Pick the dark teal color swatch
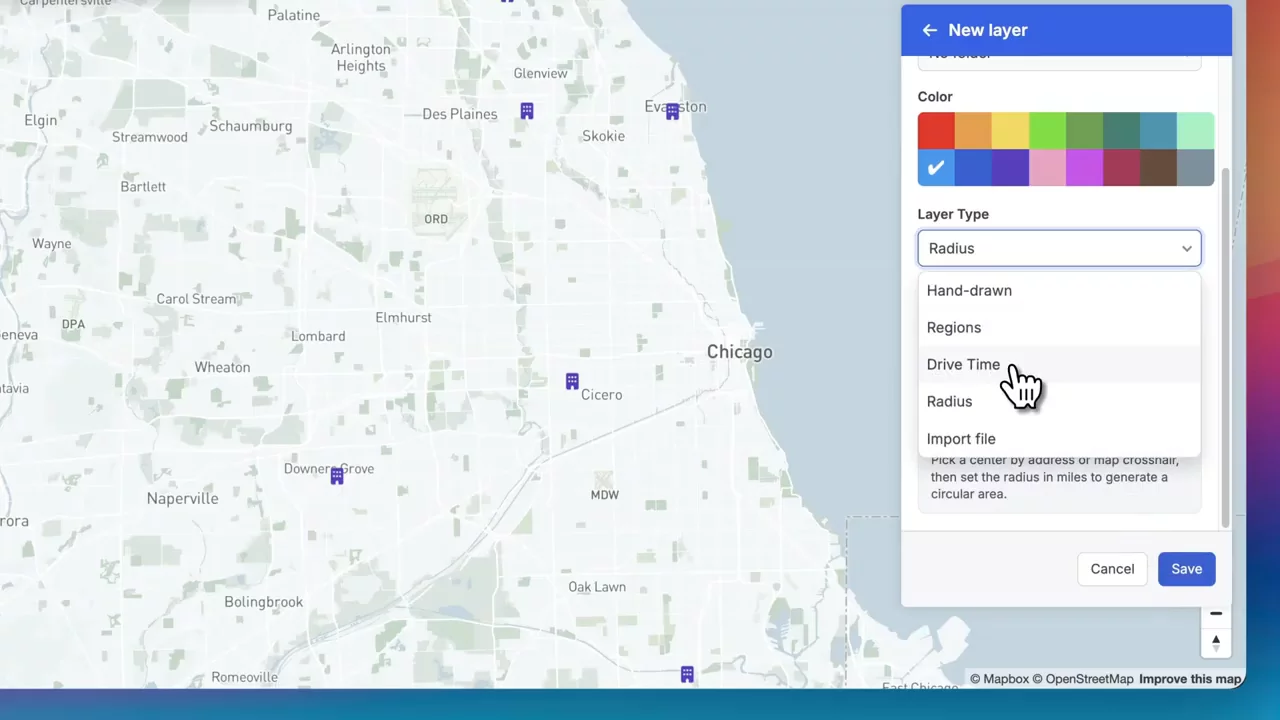This screenshot has width=1280, height=720. point(1121,131)
